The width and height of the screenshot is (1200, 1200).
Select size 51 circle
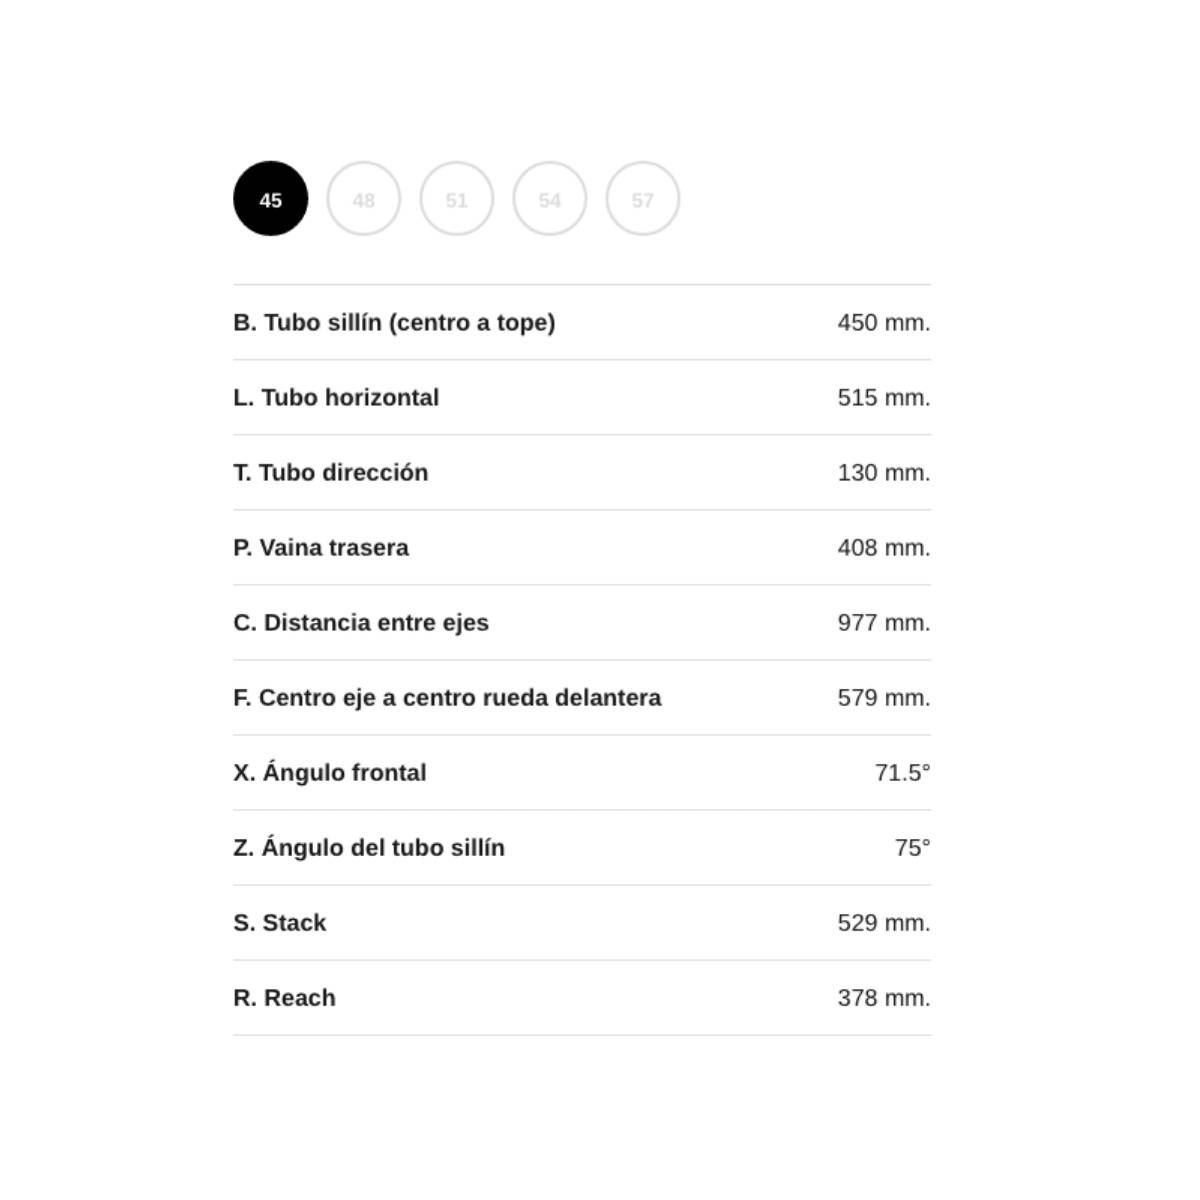(x=457, y=199)
